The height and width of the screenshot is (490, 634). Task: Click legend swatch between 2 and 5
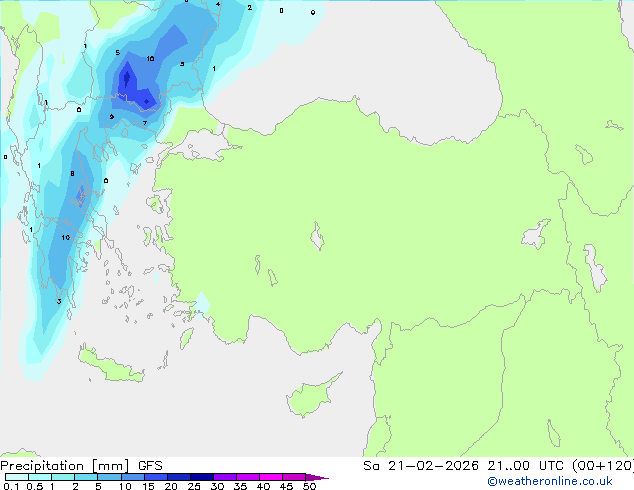(x=86, y=477)
